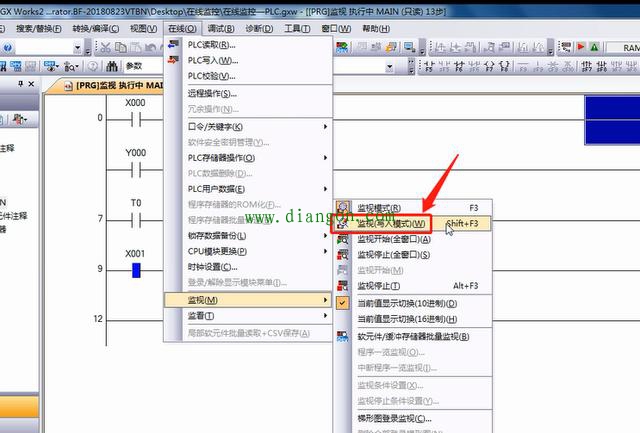Select 监视开始(全窗口) submenu entry

[413, 239]
